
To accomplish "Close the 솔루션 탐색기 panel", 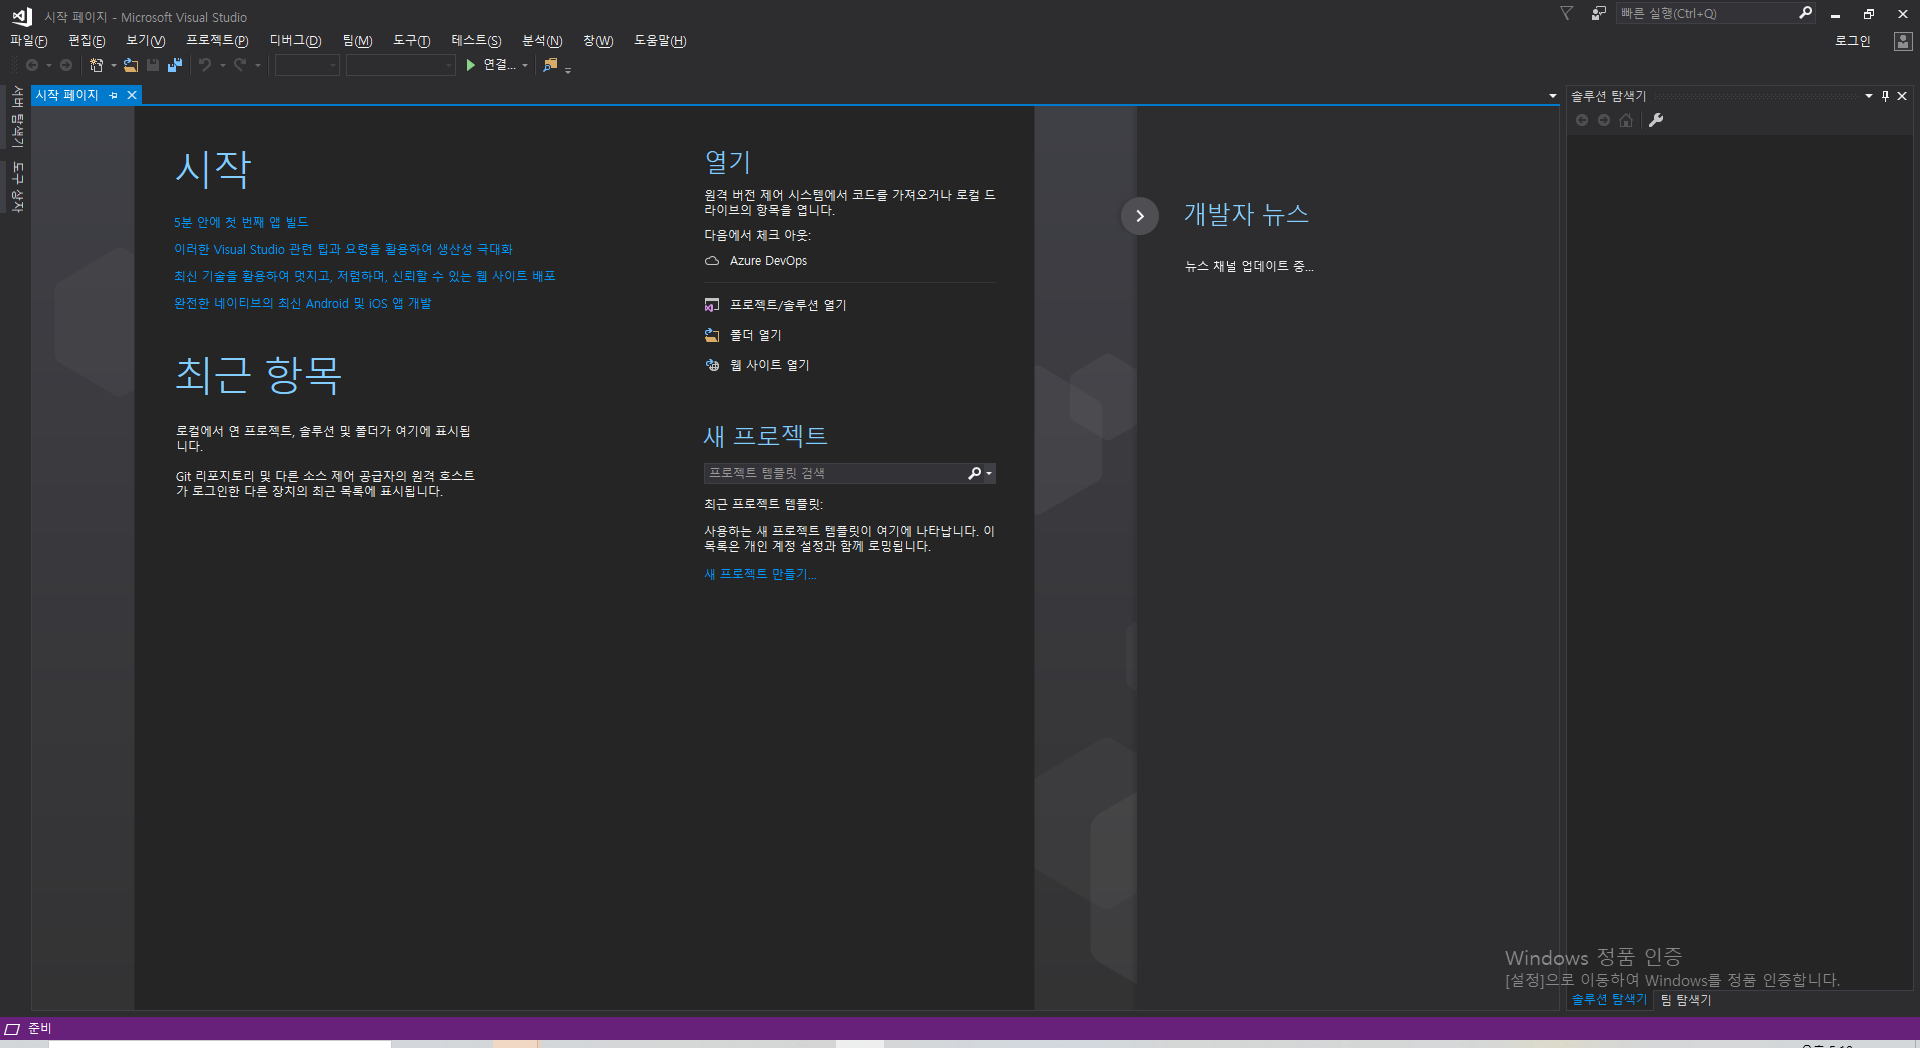I will pos(1902,96).
